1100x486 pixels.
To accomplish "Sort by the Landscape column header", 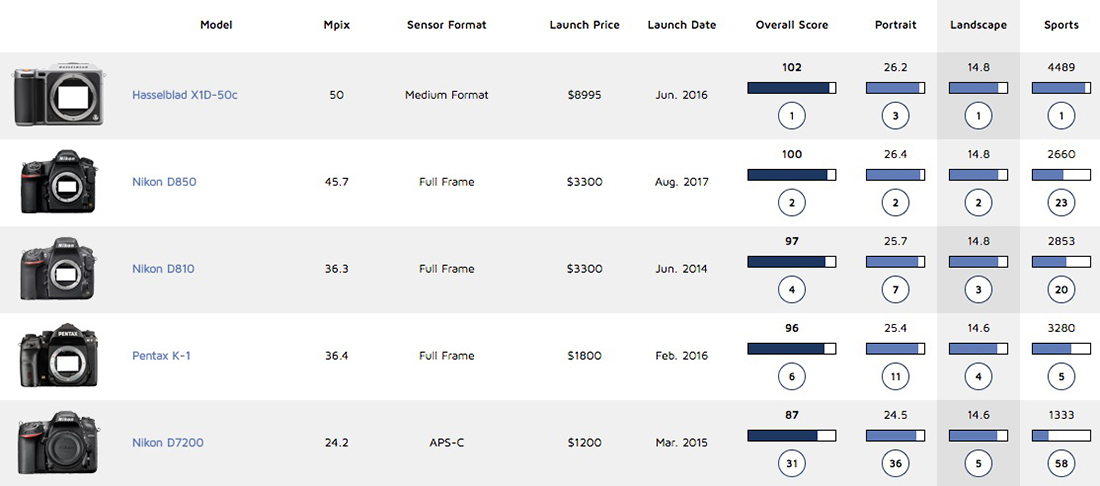I will pyautogui.click(x=978, y=25).
